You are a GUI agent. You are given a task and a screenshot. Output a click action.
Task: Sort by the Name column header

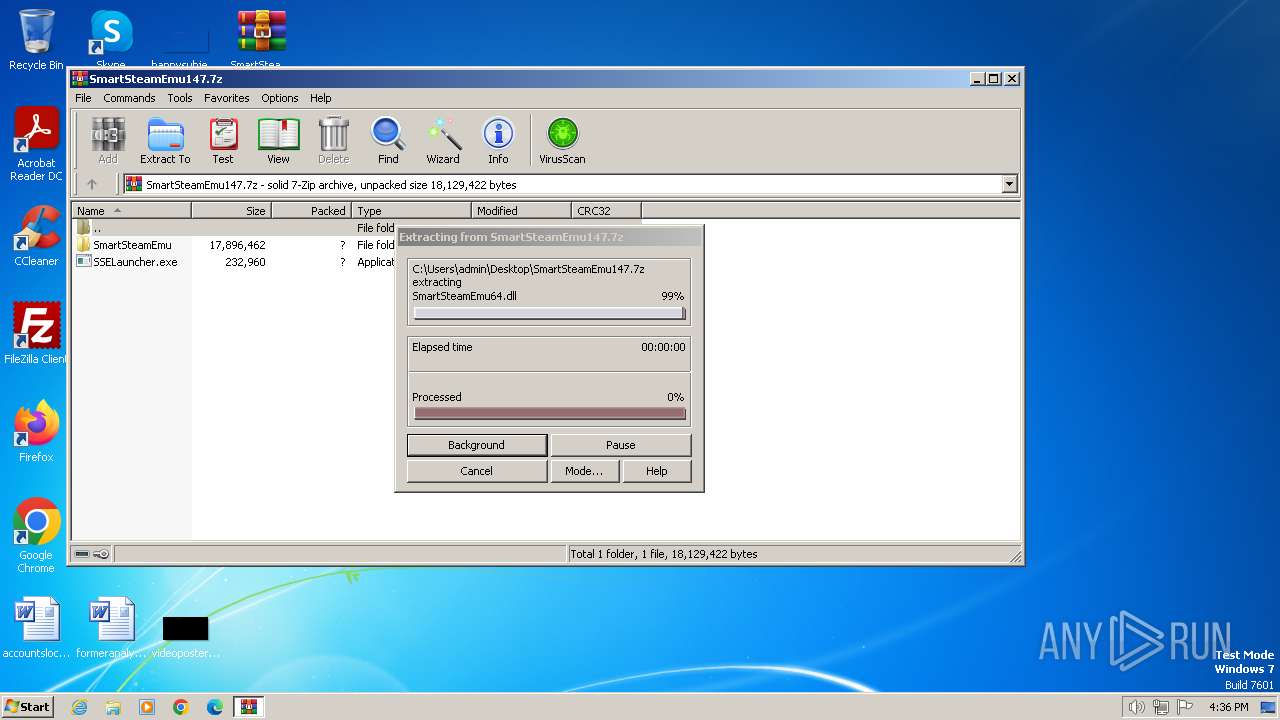pyautogui.click(x=131, y=210)
